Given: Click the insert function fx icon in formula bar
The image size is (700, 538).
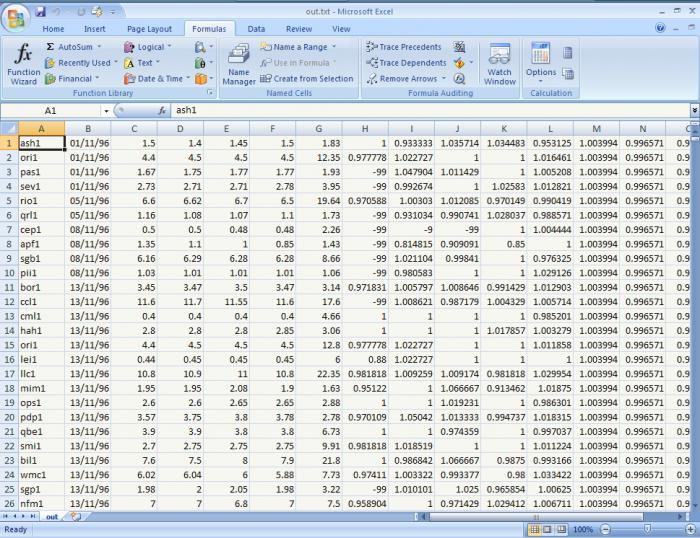Looking at the screenshot, I should click(x=162, y=110).
